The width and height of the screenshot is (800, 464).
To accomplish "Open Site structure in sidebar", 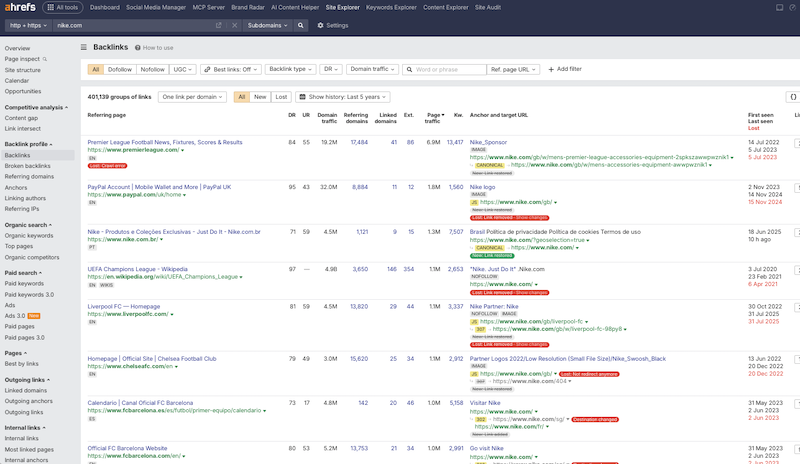I will pos(22,70).
